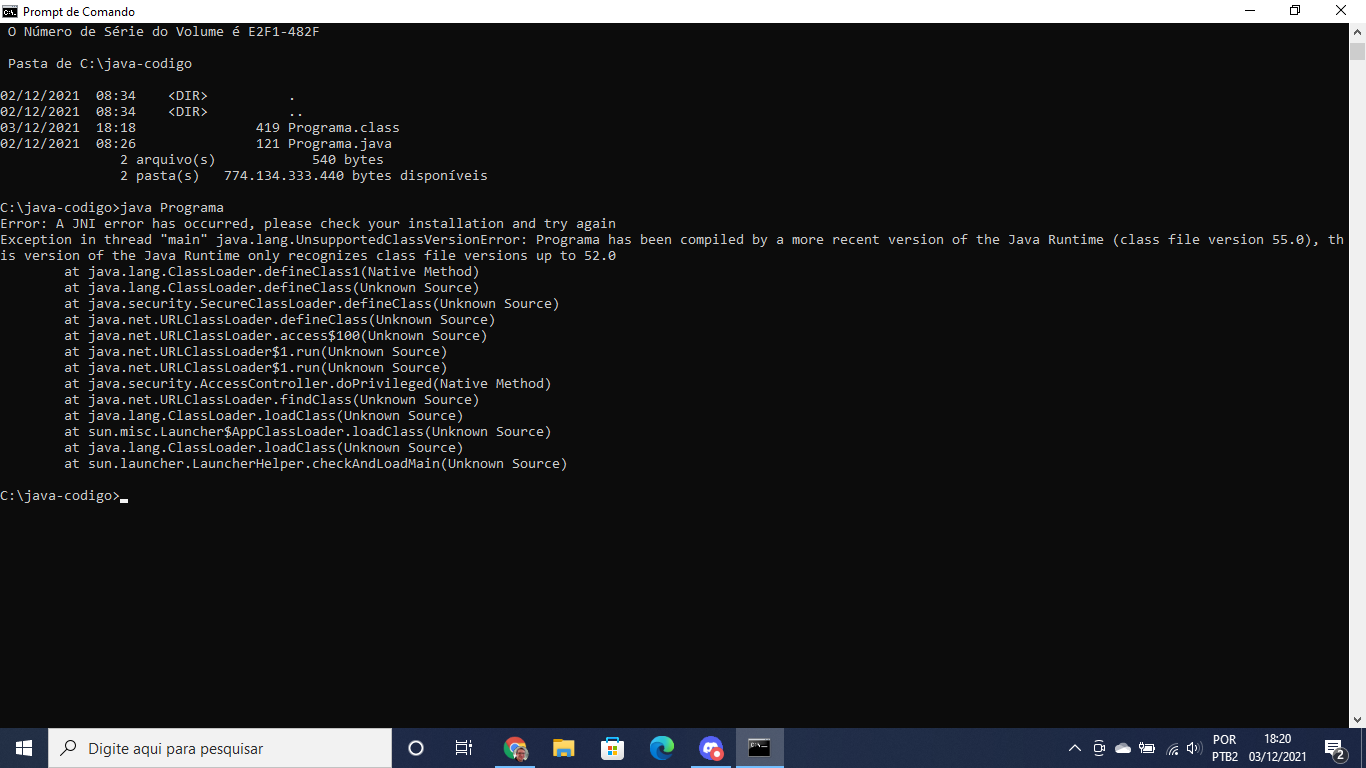The width and height of the screenshot is (1366, 768).
Task: Click the 'Error: A JNI error has occurred' line
Action: 308,224
